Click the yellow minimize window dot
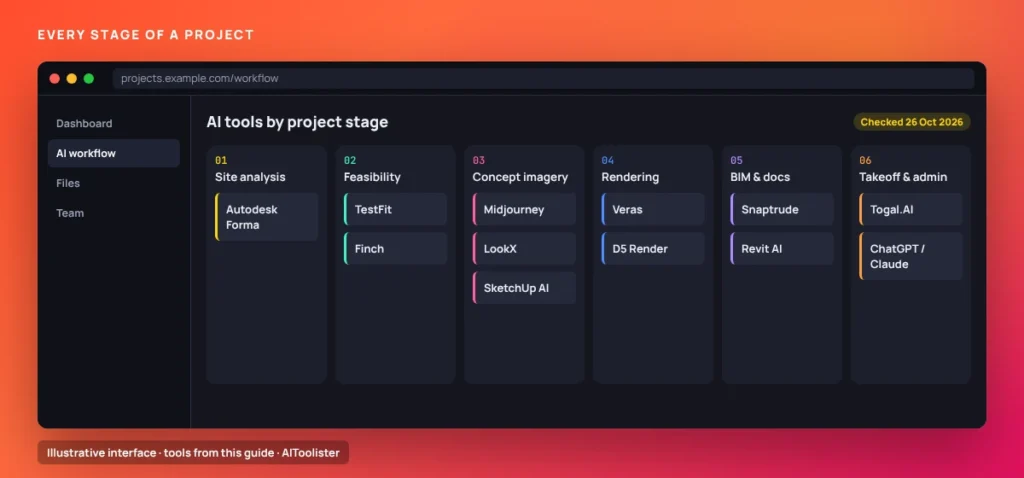The height and width of the screenshot is (478, 1024). click(x=72, y=78)
